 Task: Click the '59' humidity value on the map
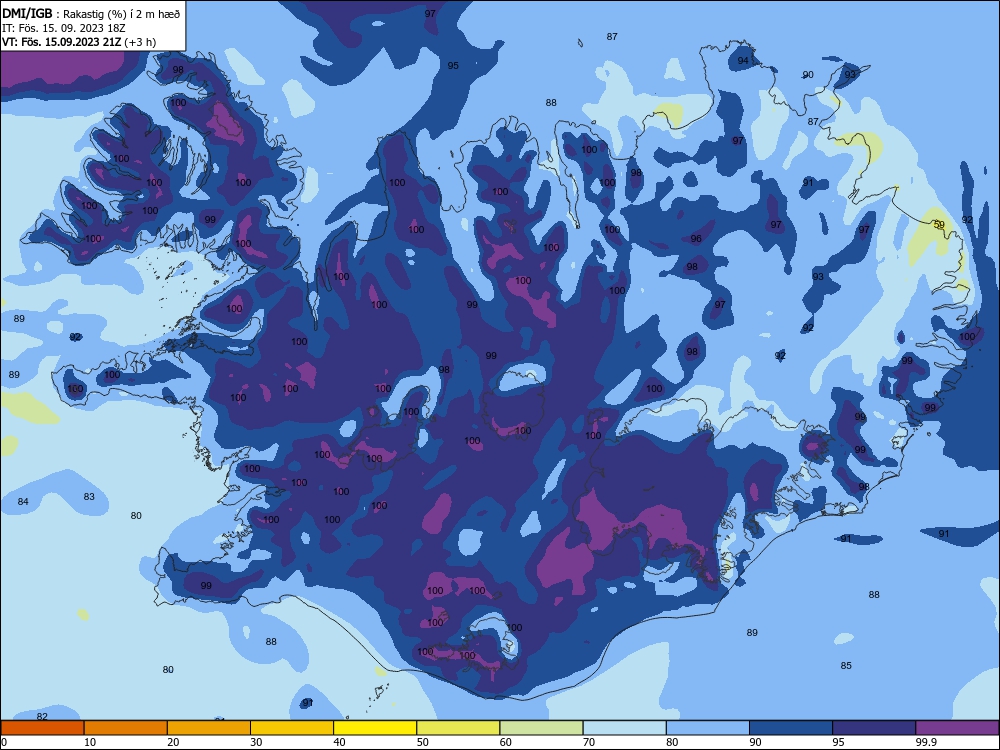(939, 224)
